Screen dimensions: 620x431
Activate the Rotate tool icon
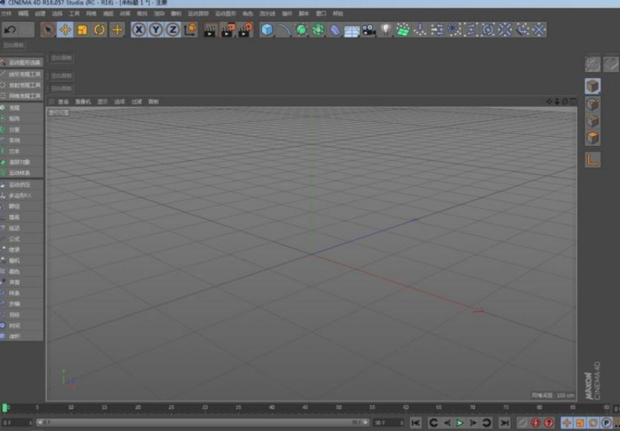tap(100, 30)
